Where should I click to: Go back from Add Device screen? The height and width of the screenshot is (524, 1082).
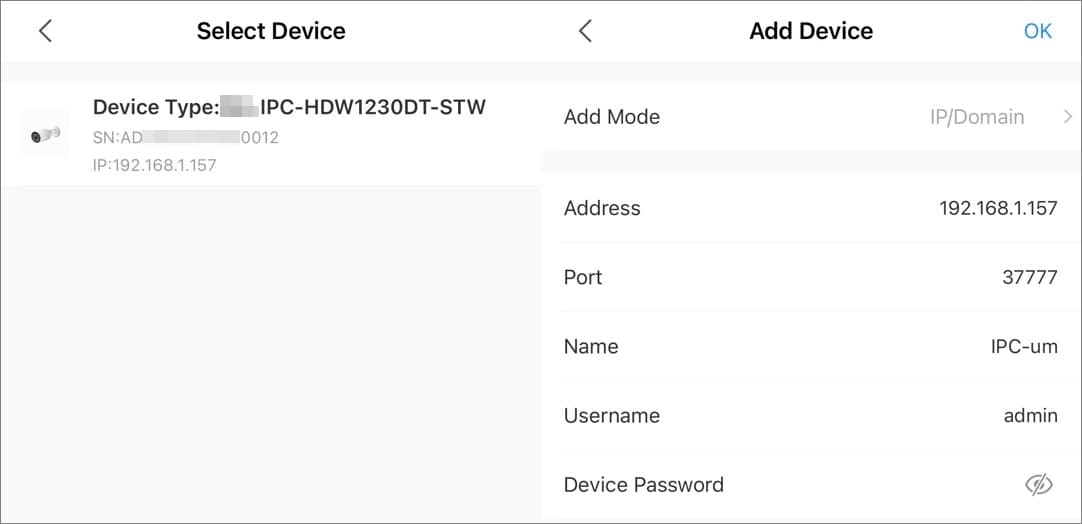(x=585, y=31)
